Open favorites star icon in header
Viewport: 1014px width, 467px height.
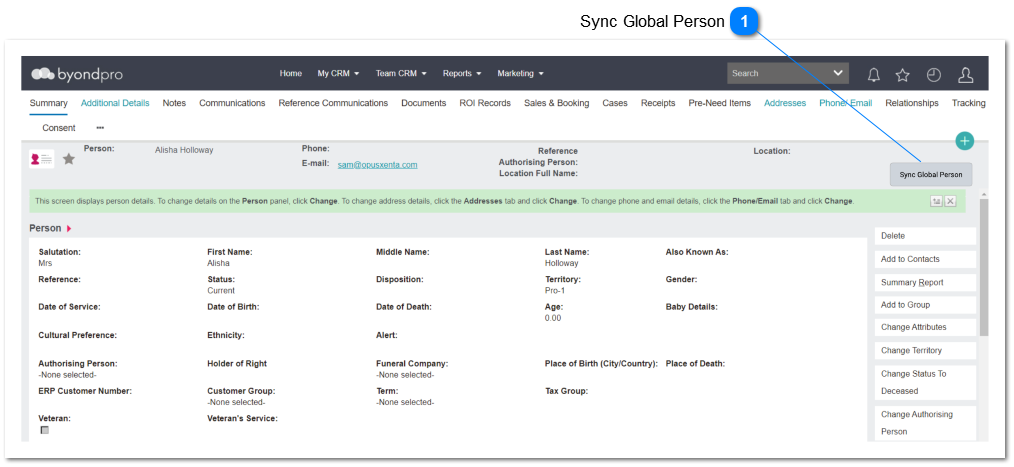(x=903, y=74)
